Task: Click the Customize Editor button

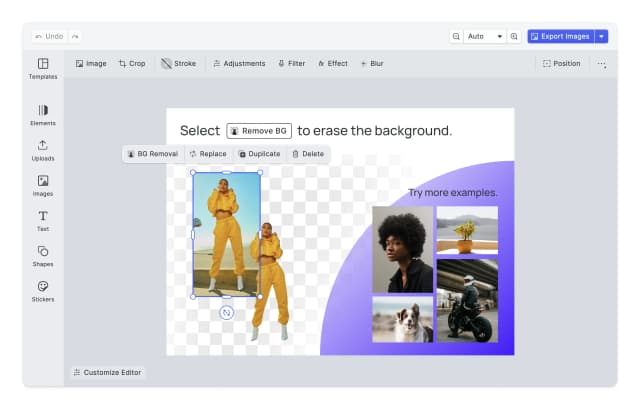Action: pyautogui.click(x=108, y=372)
